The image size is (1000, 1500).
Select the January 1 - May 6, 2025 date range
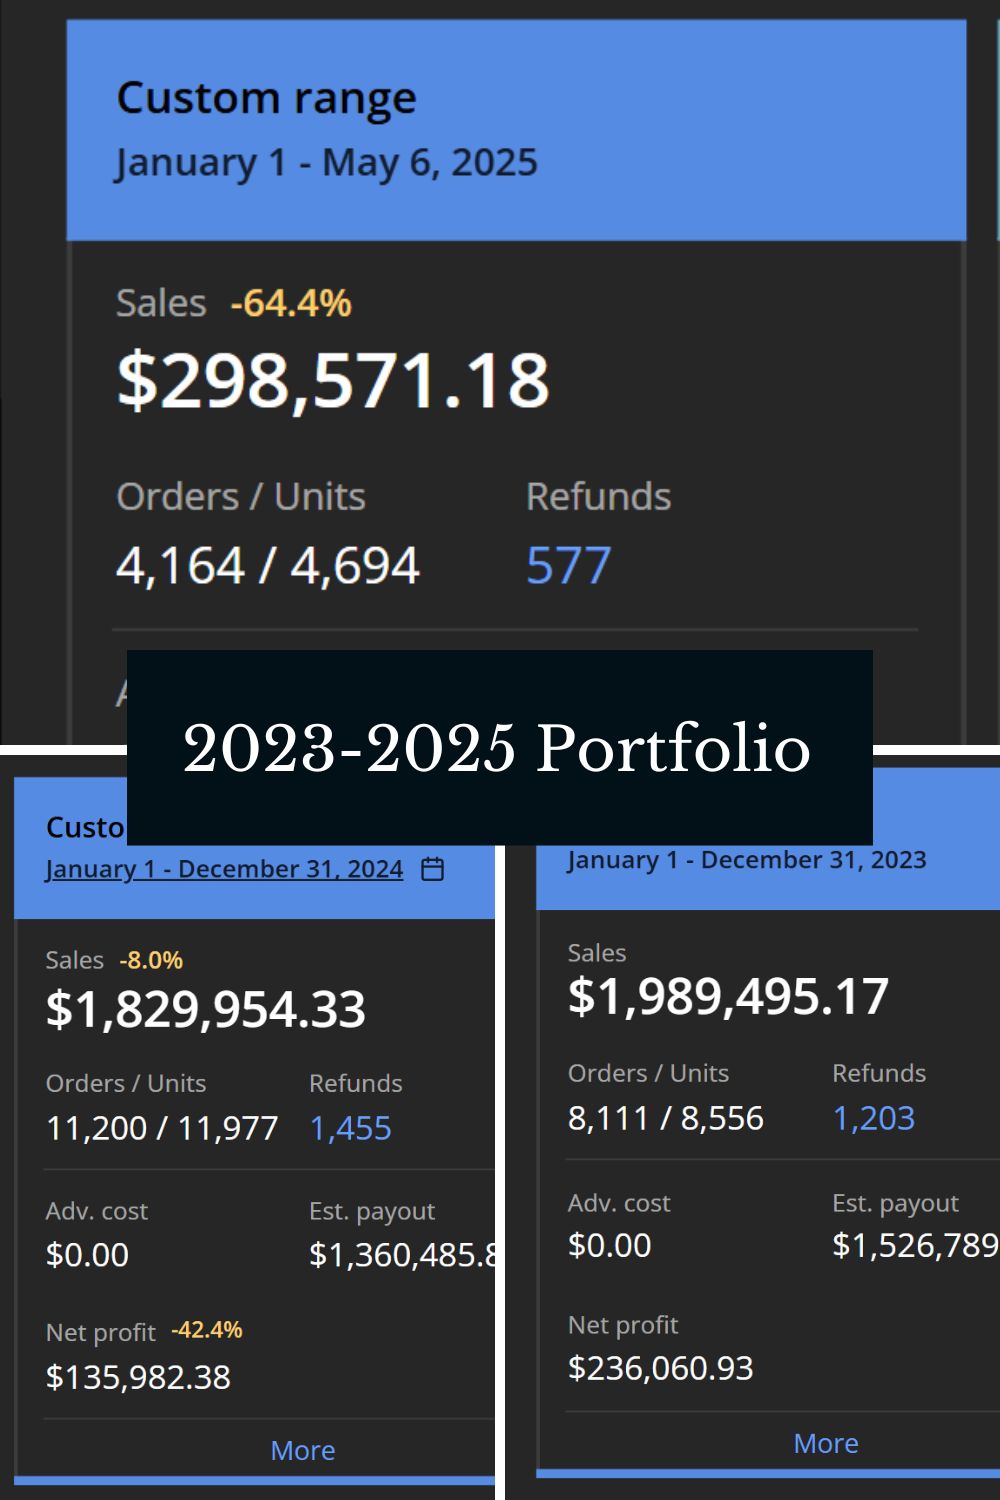[x=326, y=162]
